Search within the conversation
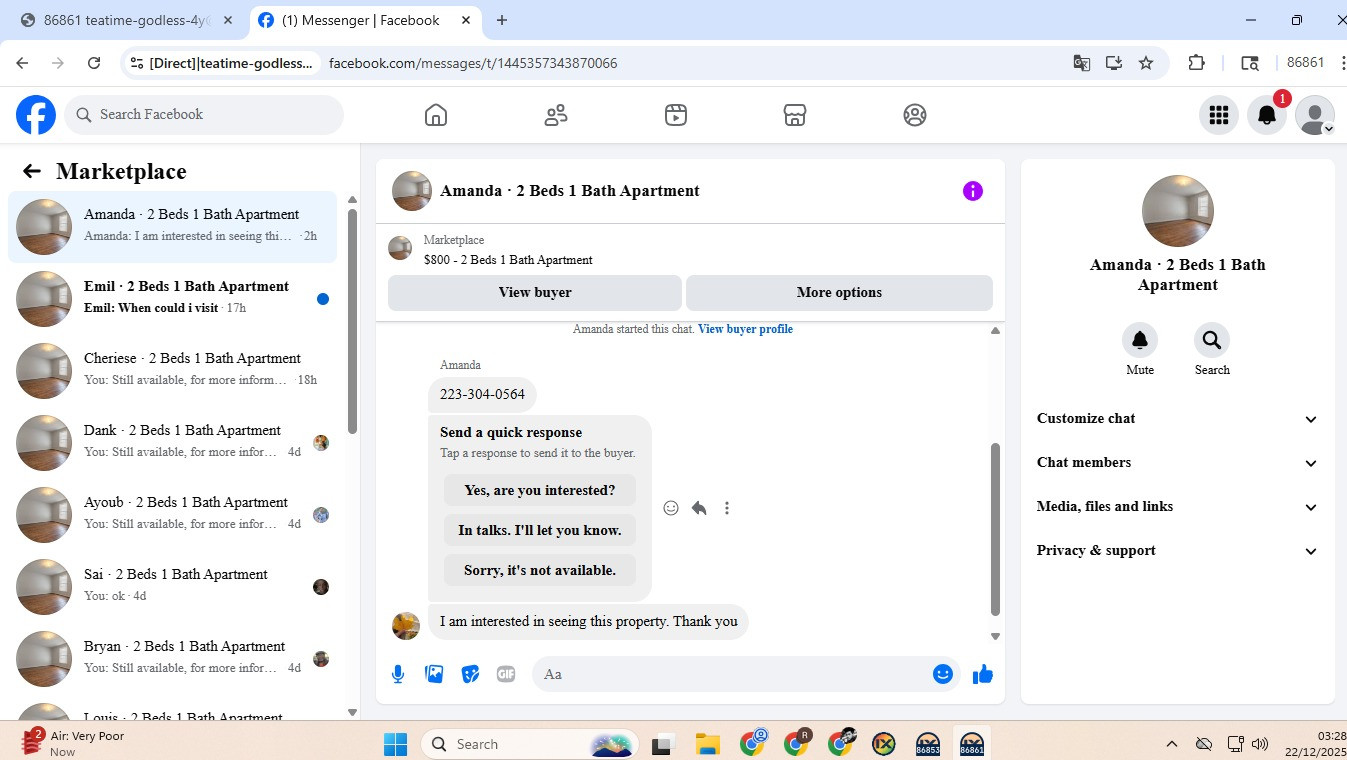 click(1212, 340)
